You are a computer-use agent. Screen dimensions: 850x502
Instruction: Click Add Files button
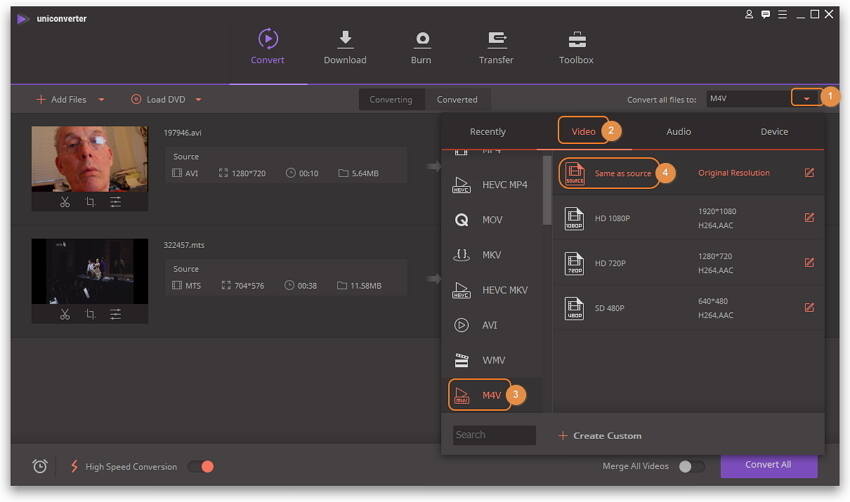pyautogui.click(x=61, y=100)
